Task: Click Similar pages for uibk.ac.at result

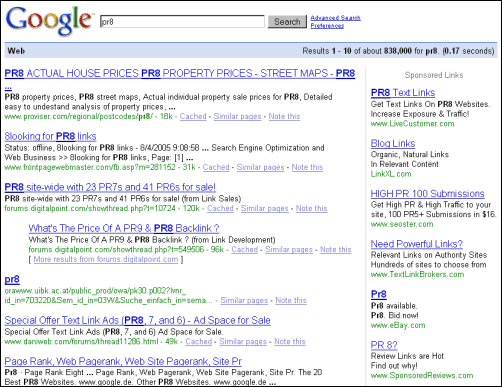Action: coord(244,300)
